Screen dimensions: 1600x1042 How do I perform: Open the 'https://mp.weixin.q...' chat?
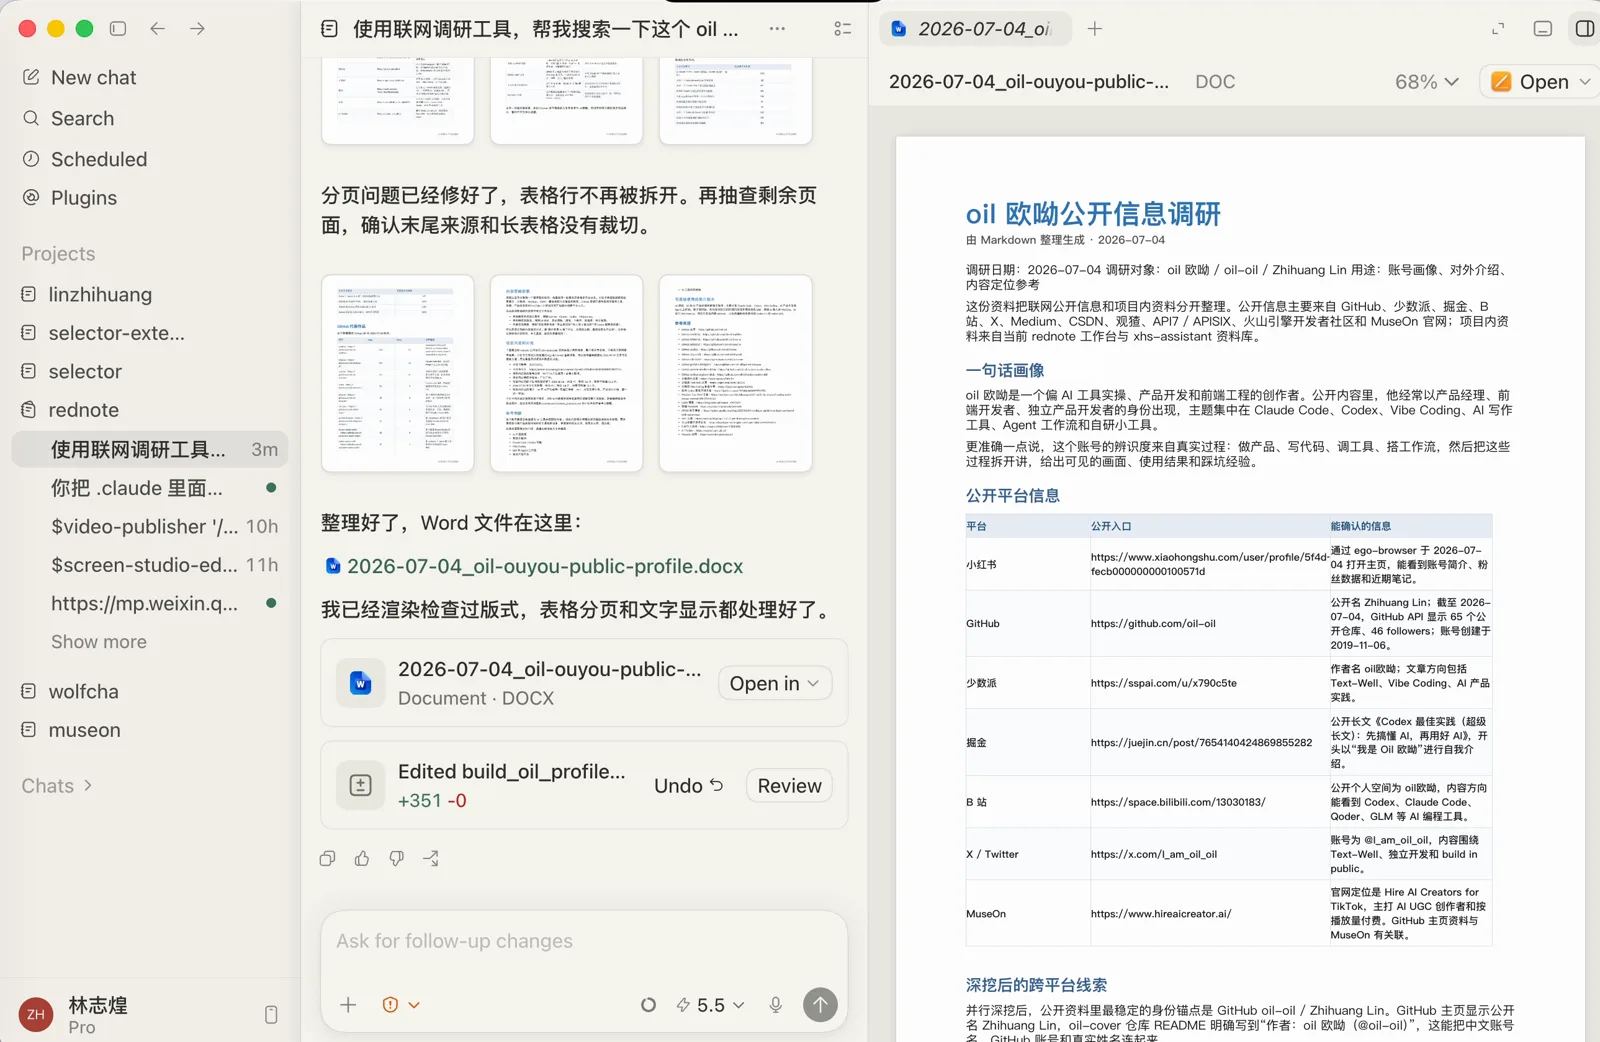(150, 603)
